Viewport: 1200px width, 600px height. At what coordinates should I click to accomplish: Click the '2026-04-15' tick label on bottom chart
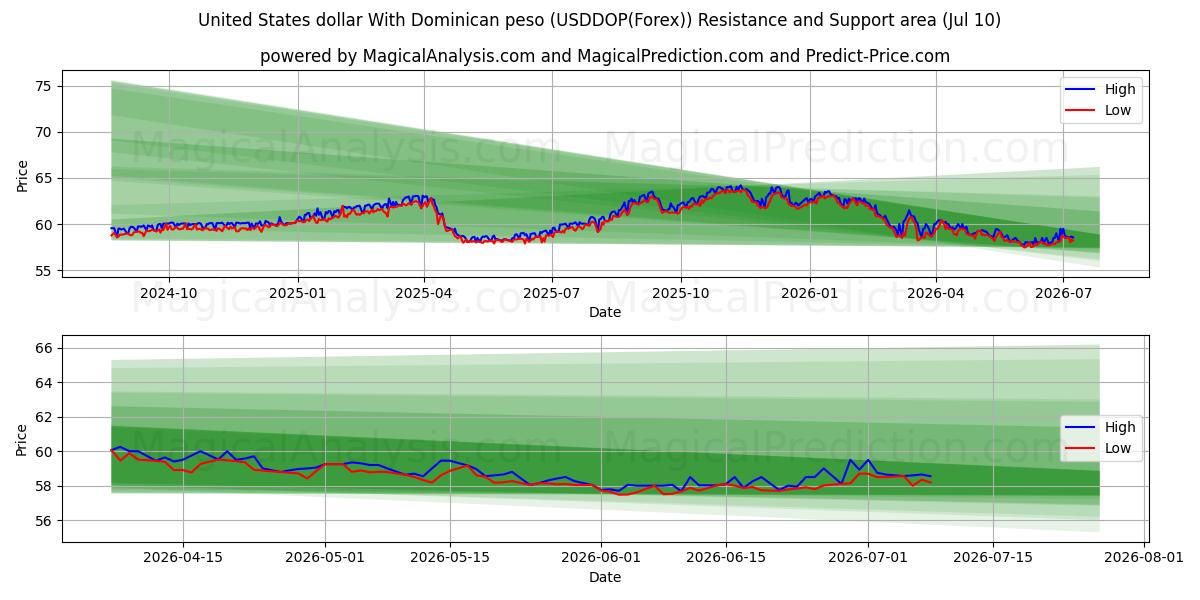pyautogui.click(x=183, y=559)
